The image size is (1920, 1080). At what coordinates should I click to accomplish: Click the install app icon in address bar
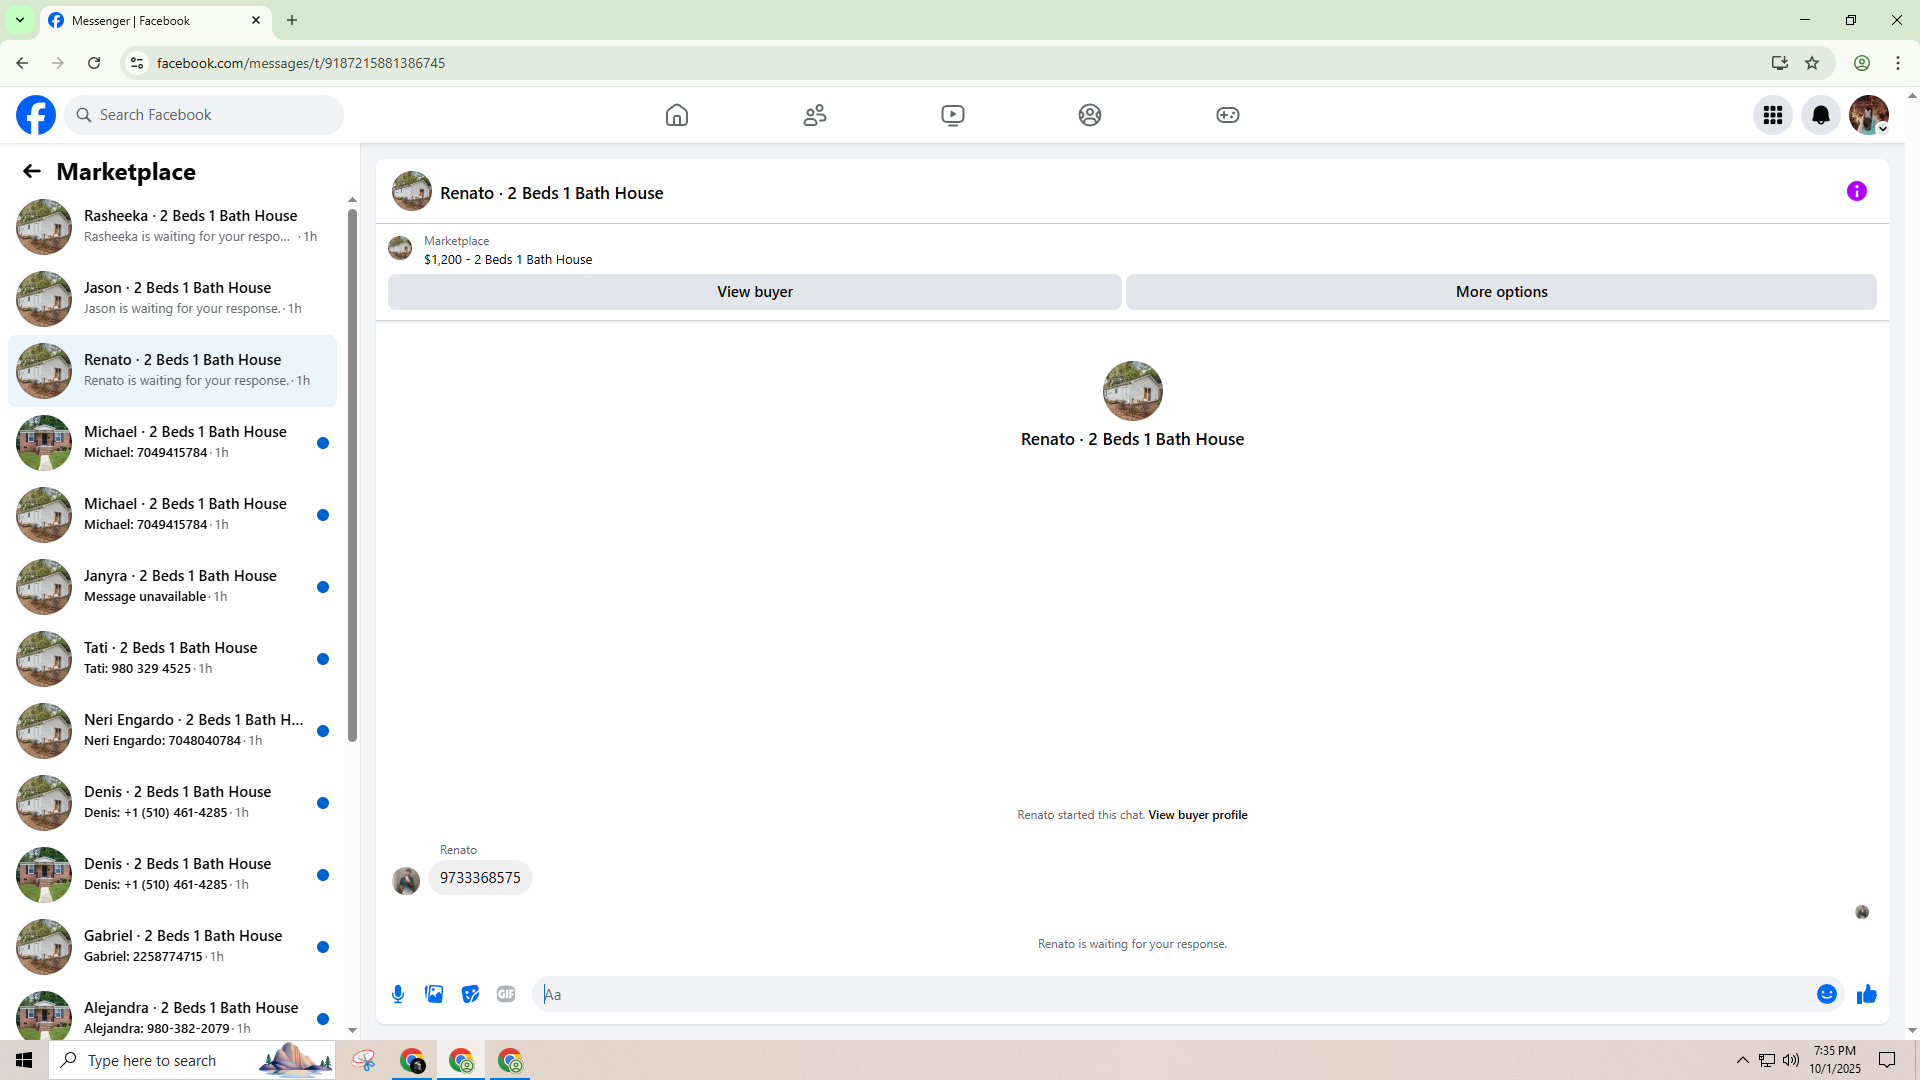[x=1780, y=63]
